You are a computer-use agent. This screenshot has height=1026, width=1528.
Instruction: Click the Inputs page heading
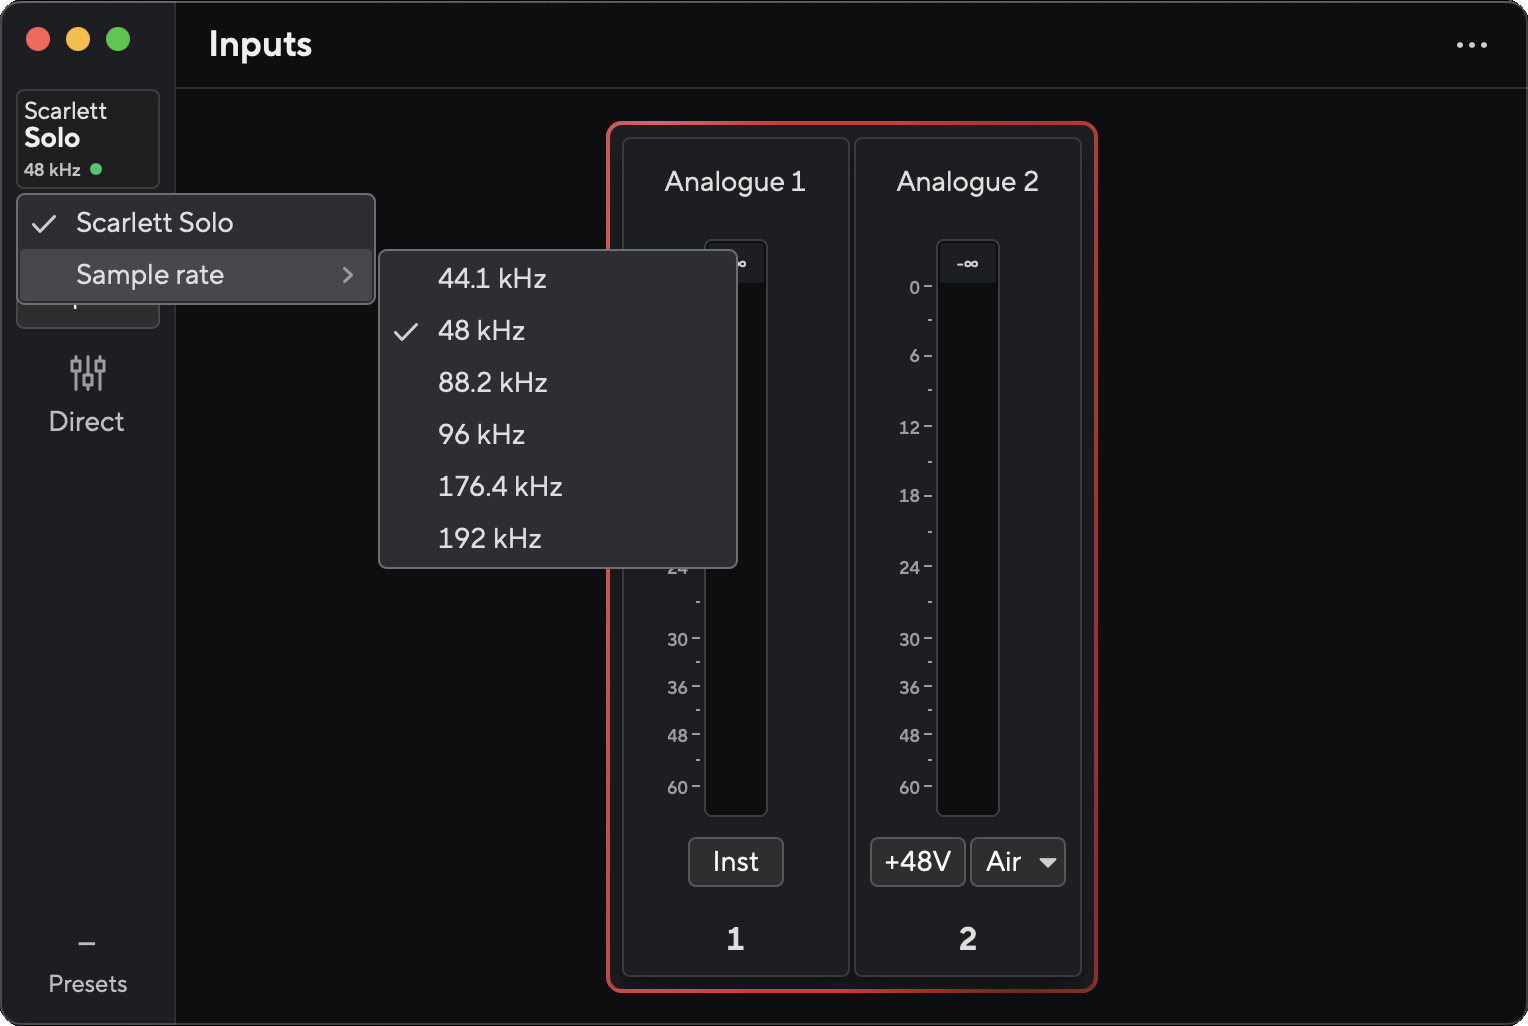pyautogui.click(x=260, y=45)
